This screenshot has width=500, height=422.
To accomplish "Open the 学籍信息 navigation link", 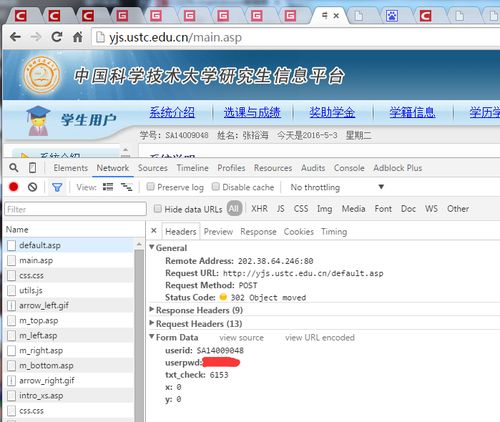I will pyautogui.click(x=412, y=112).
